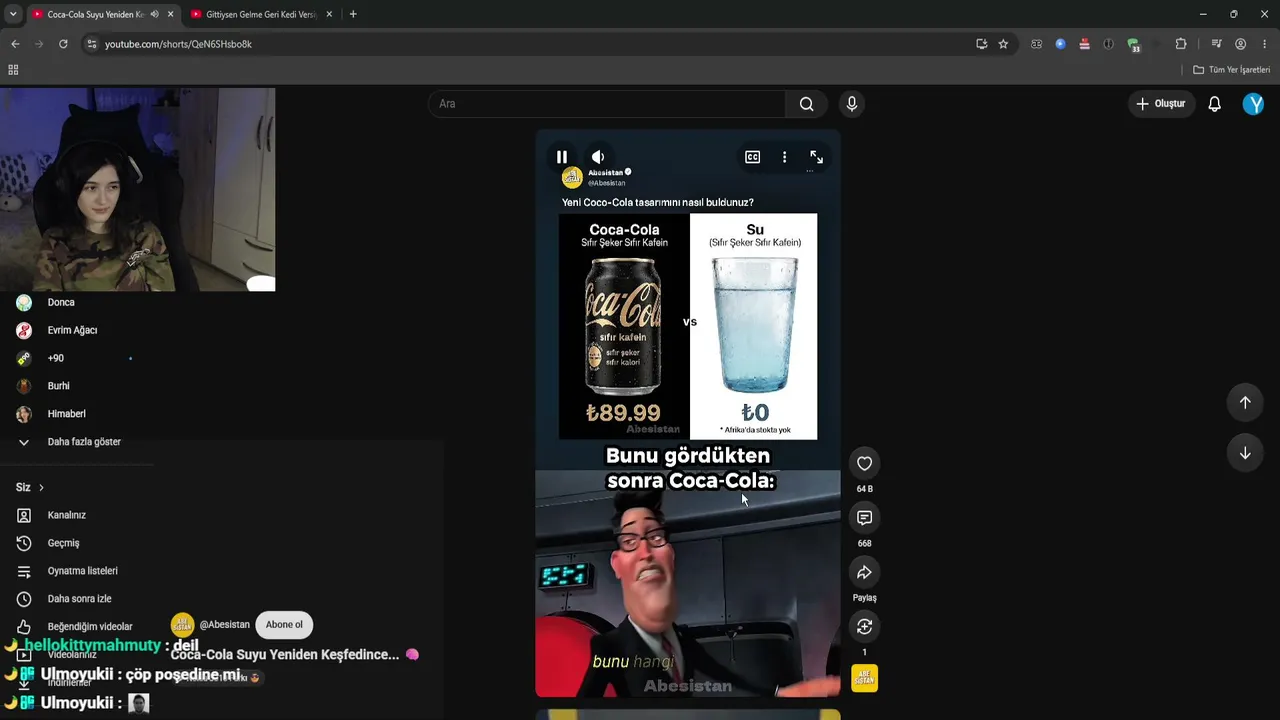The height and width of the screenshot is (720, 1280).
Task: Click the install app icon in address bar
Action: coord(982,44)
